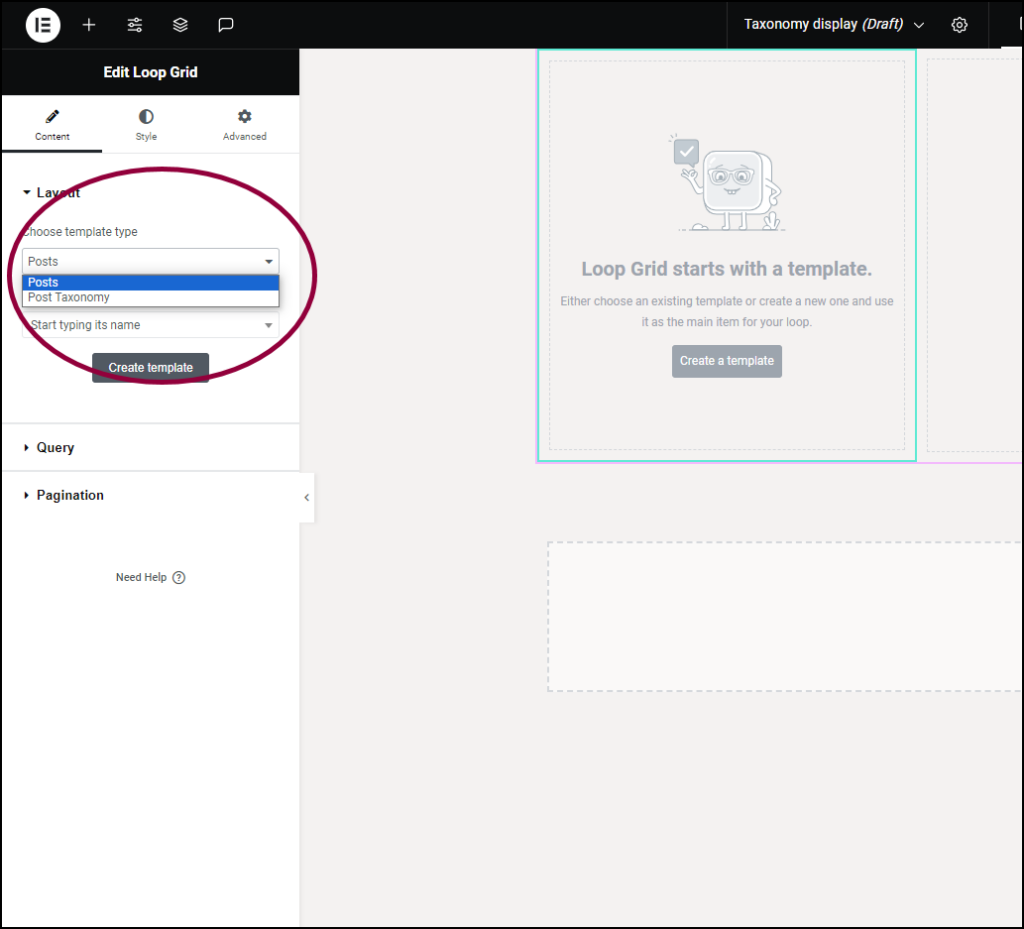
Task: Select the Content tab pencil icon
Action: (x=52, y=117)
